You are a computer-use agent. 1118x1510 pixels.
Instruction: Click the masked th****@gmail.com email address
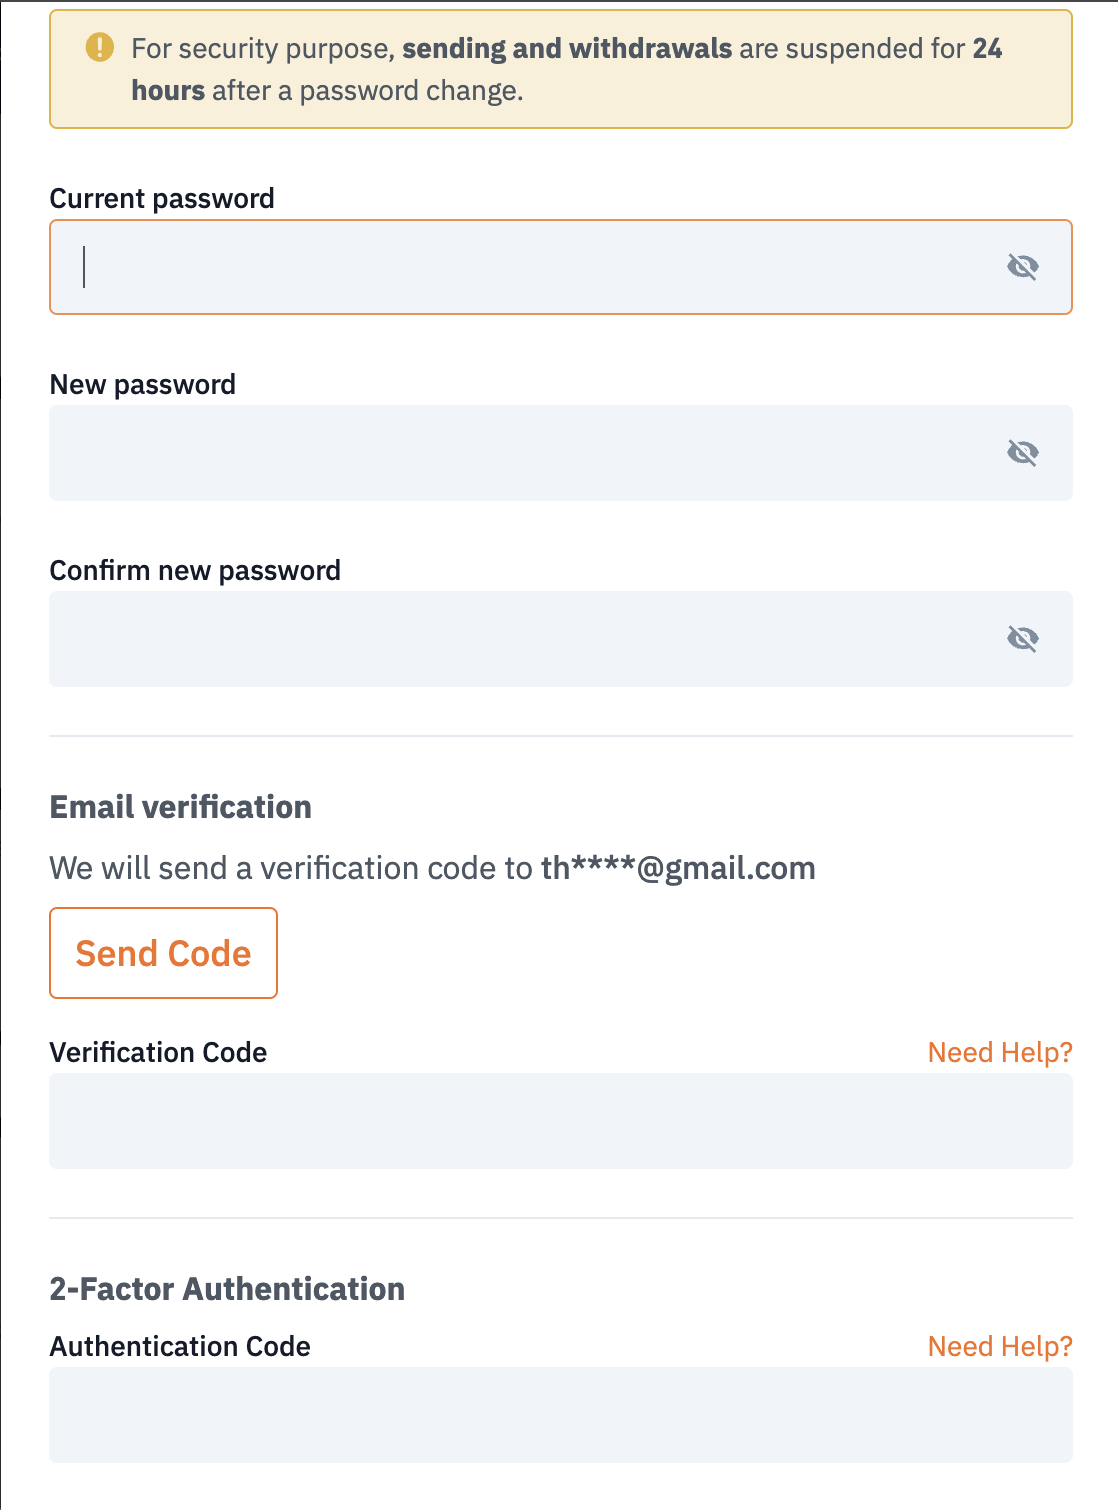(x=678, y=868)
